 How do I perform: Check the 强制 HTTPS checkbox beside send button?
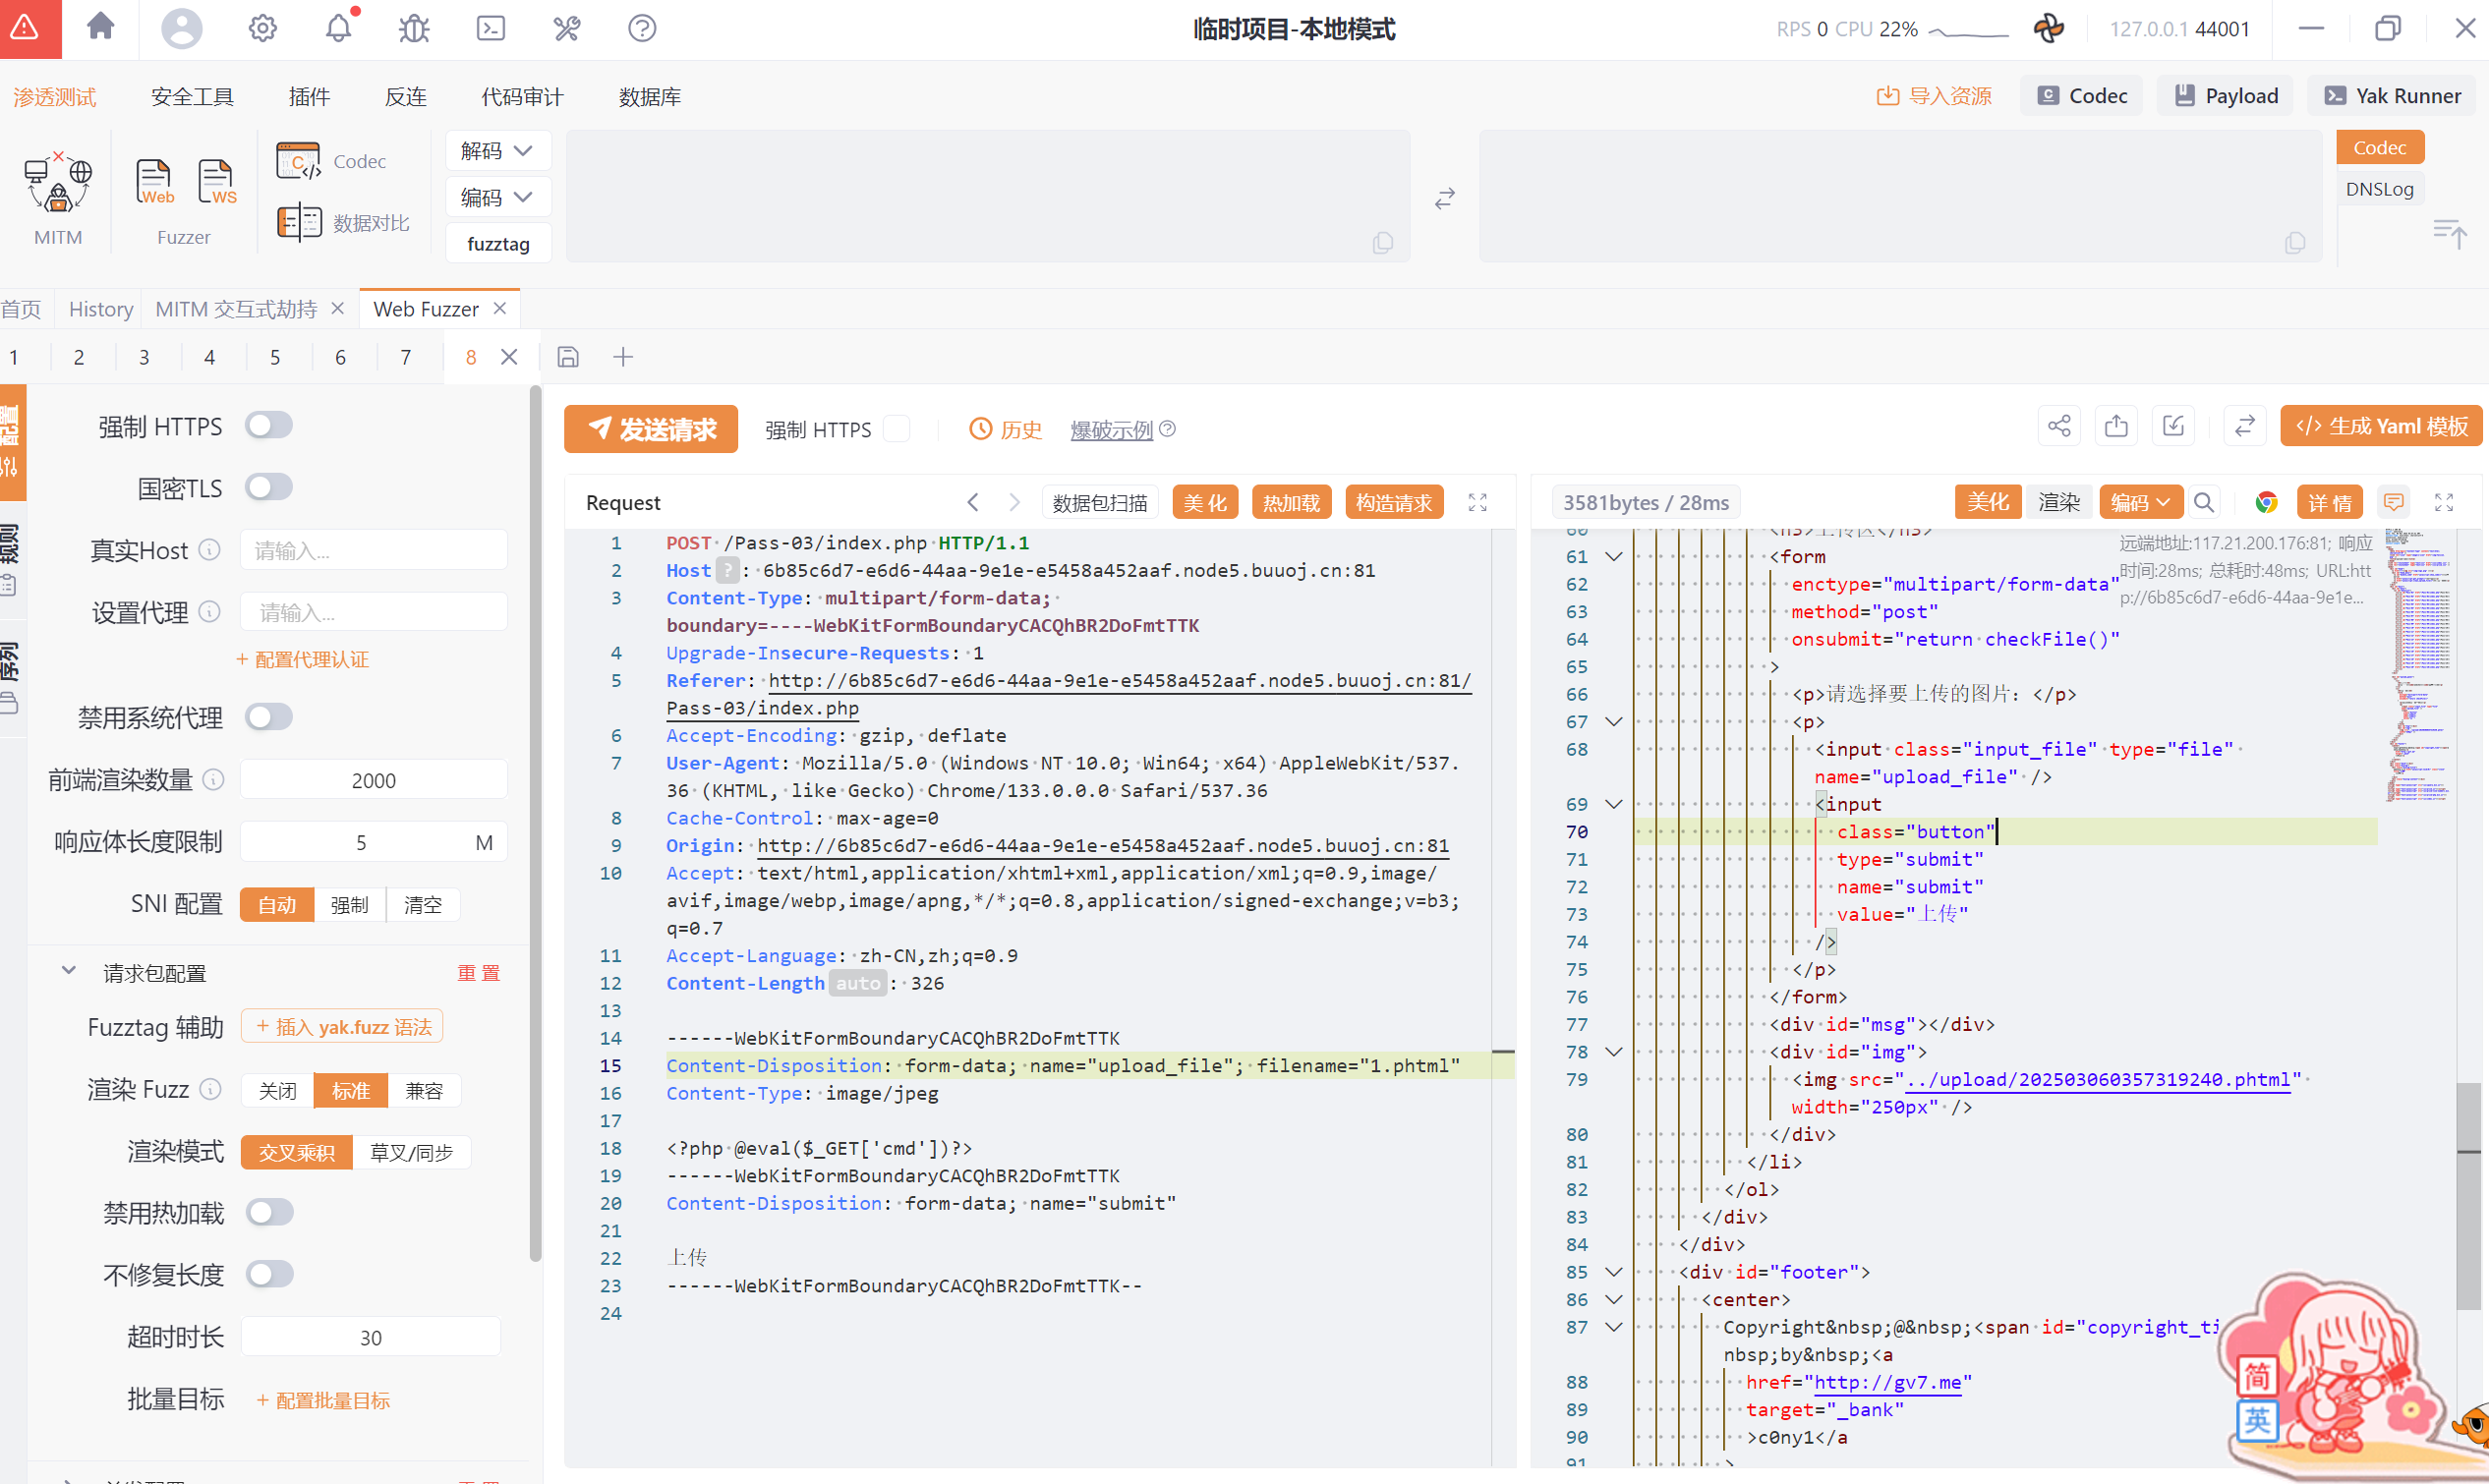click(897, 429)
